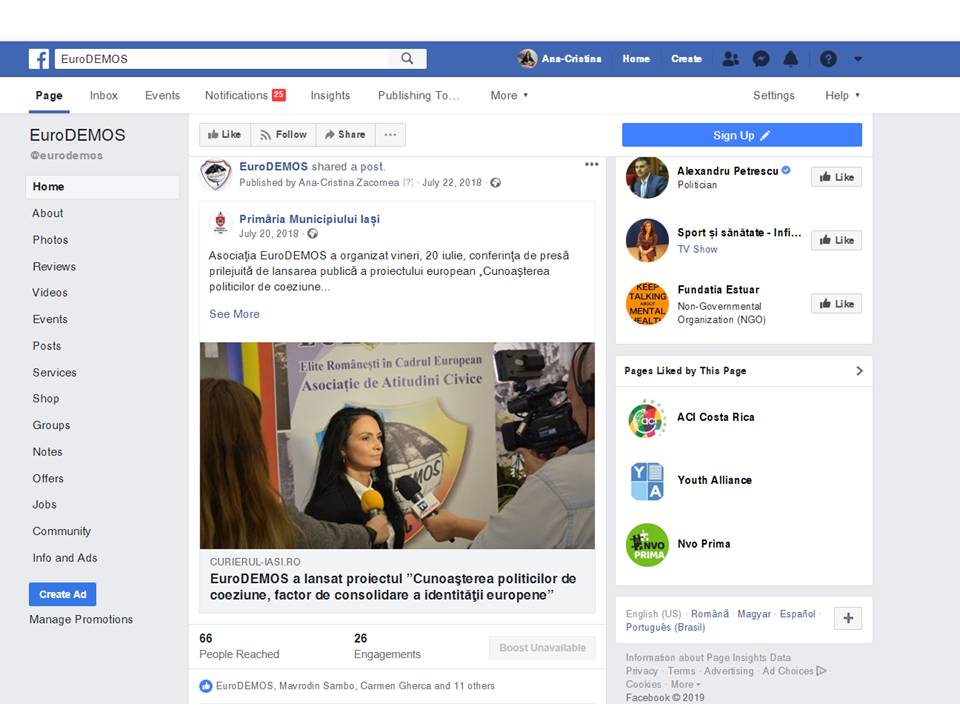Viewport: 960px width, 720px height.
Task: Switch to the Inbox tab
Action: click(x=103, y=95)
